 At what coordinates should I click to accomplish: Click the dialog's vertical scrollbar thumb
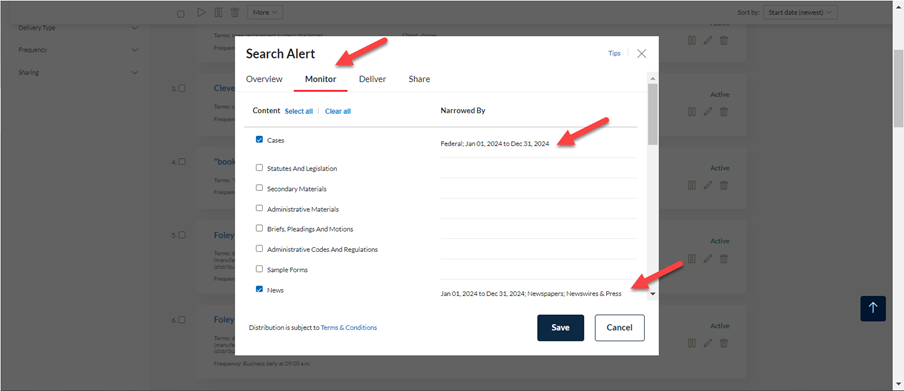653,114
